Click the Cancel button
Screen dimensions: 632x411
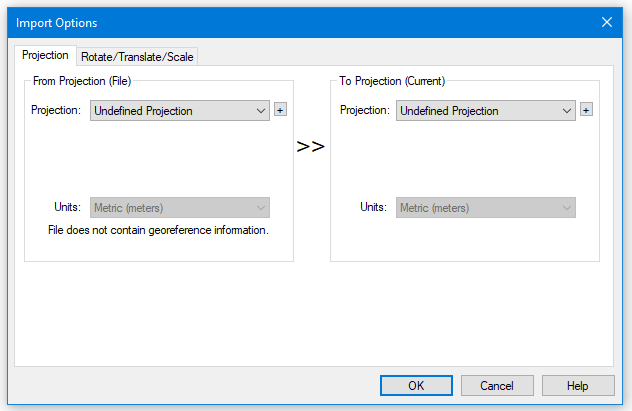pyautogui.click(x=497, y=386)
